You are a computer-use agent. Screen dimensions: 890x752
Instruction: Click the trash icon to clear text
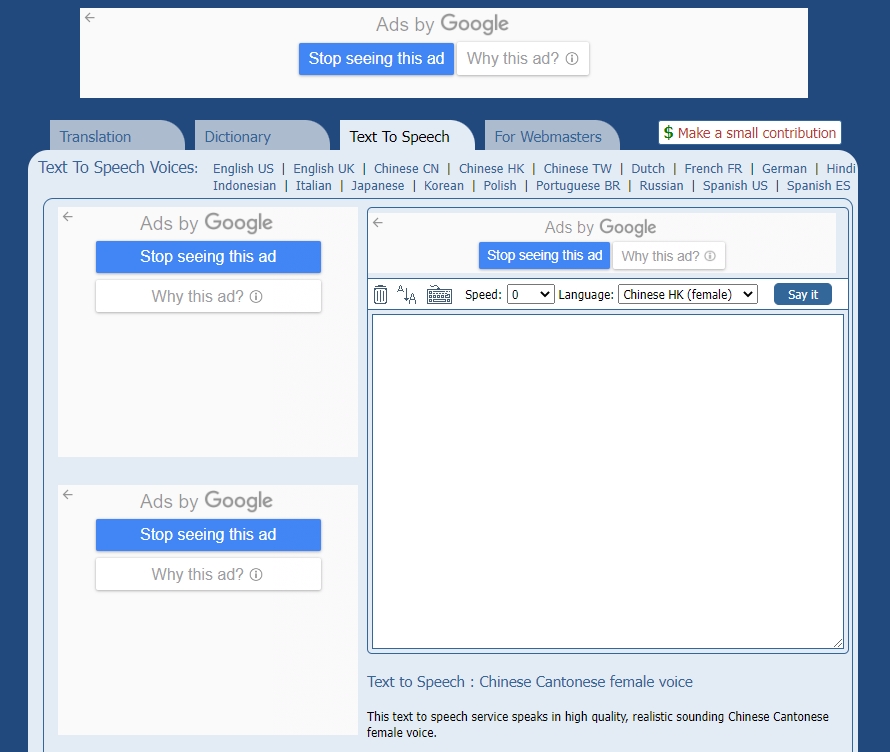(x=380, y=295)
